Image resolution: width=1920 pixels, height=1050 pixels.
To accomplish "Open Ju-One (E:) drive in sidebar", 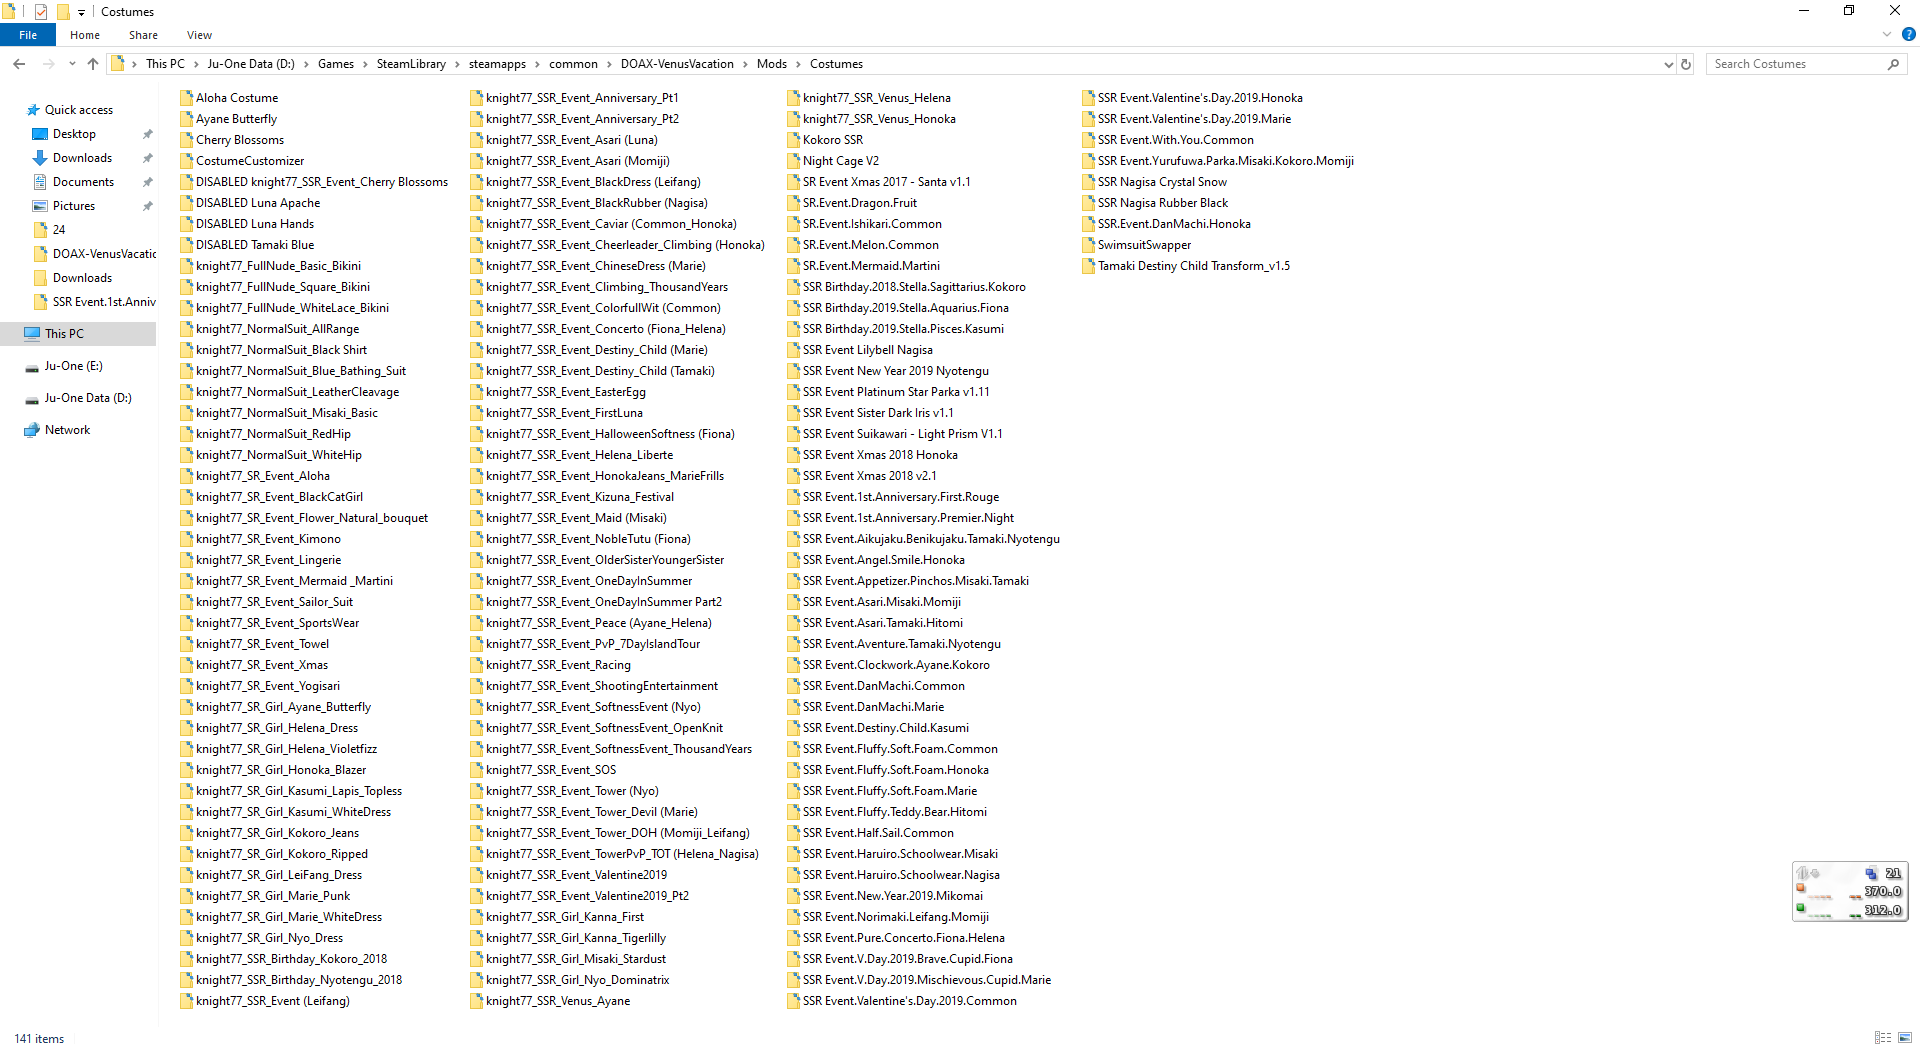I will pyautogui.click(x=73, y=366).
